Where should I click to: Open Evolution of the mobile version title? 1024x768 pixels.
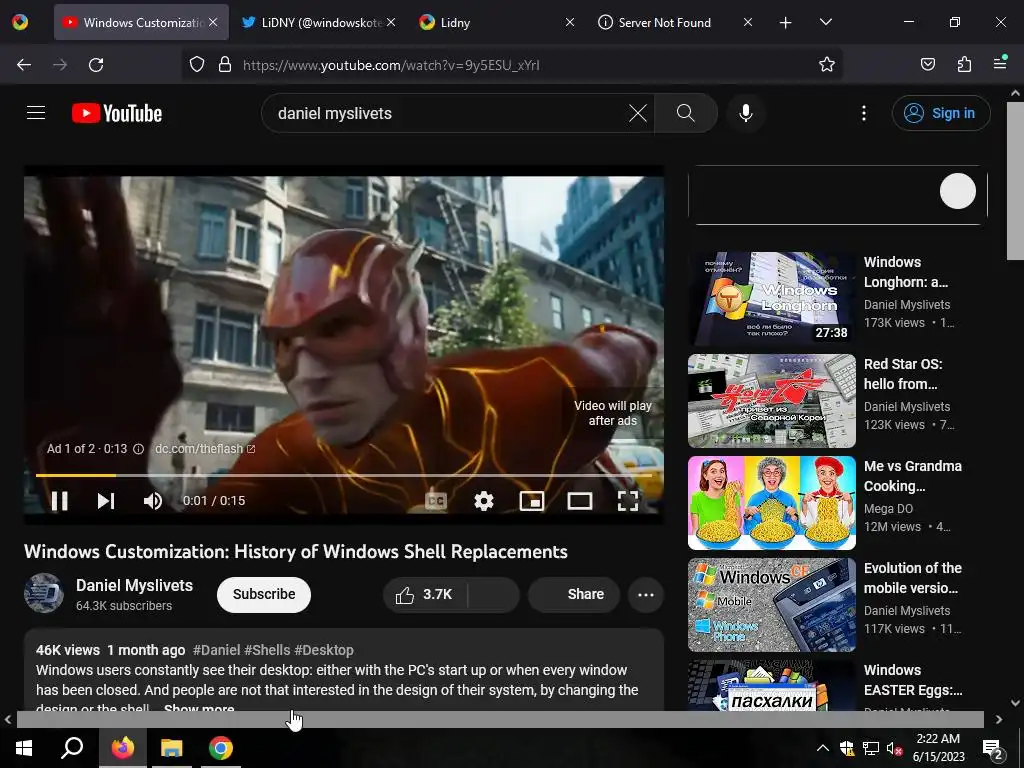912,578
